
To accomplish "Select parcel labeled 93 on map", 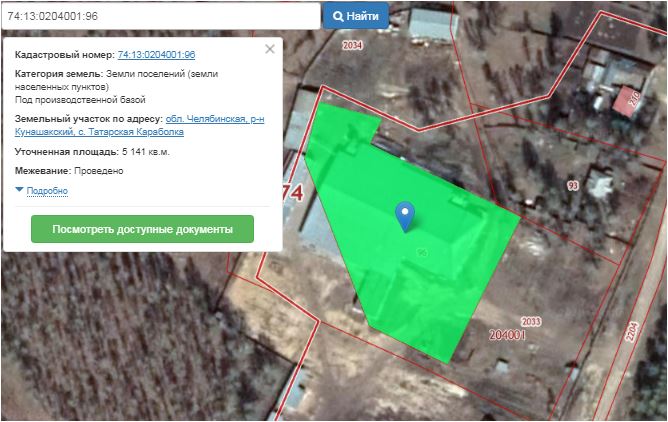I will 573,186.
